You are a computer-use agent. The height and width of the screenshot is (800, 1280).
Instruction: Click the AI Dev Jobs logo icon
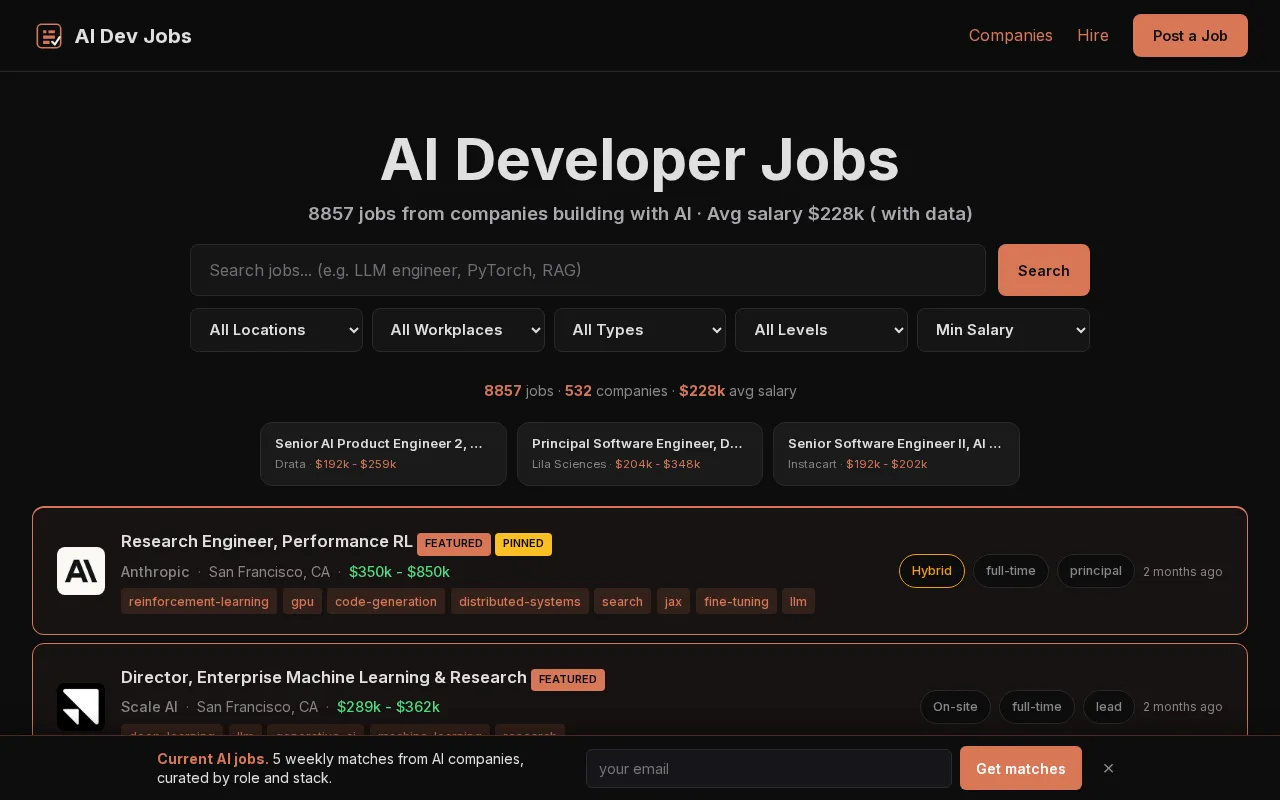coord(49,36)
